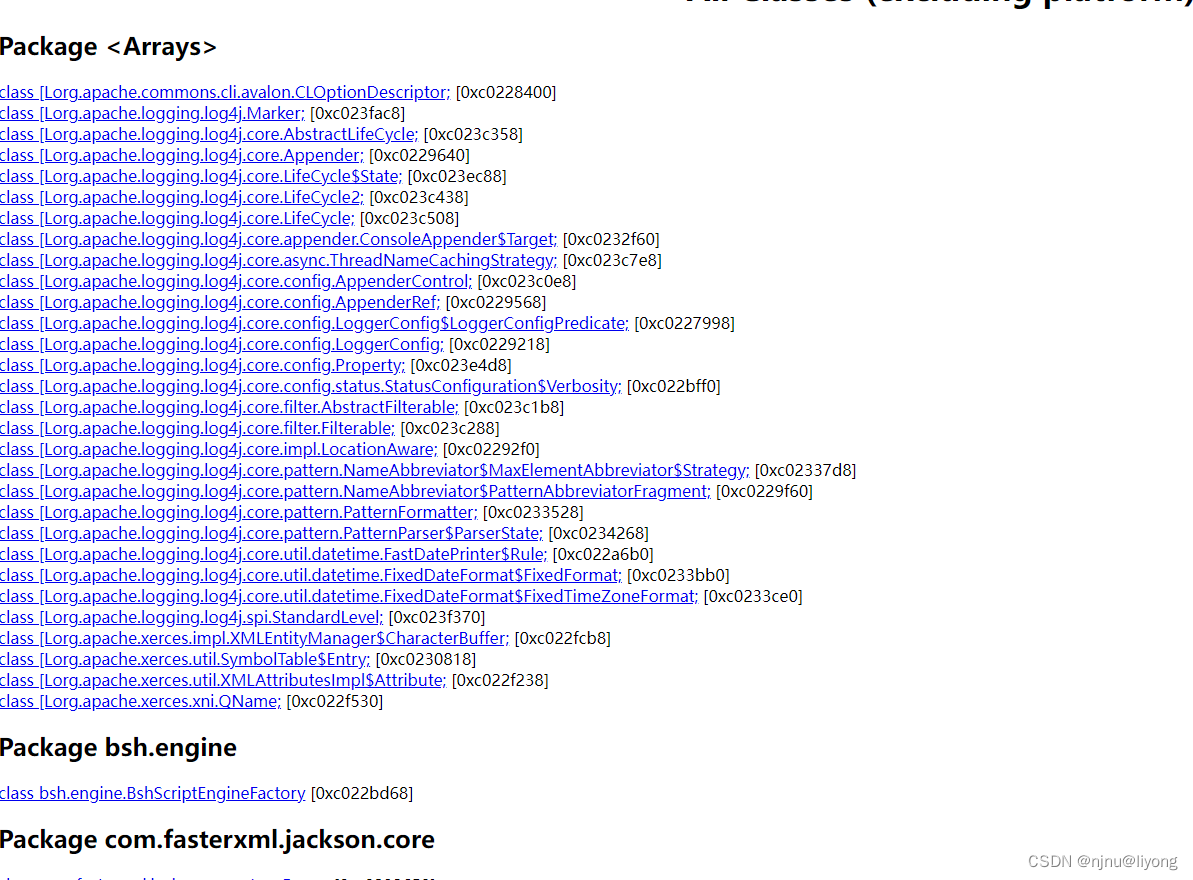Open the filter.Filterable; class link
1193x880 pixels.
(x=197, y=429)
